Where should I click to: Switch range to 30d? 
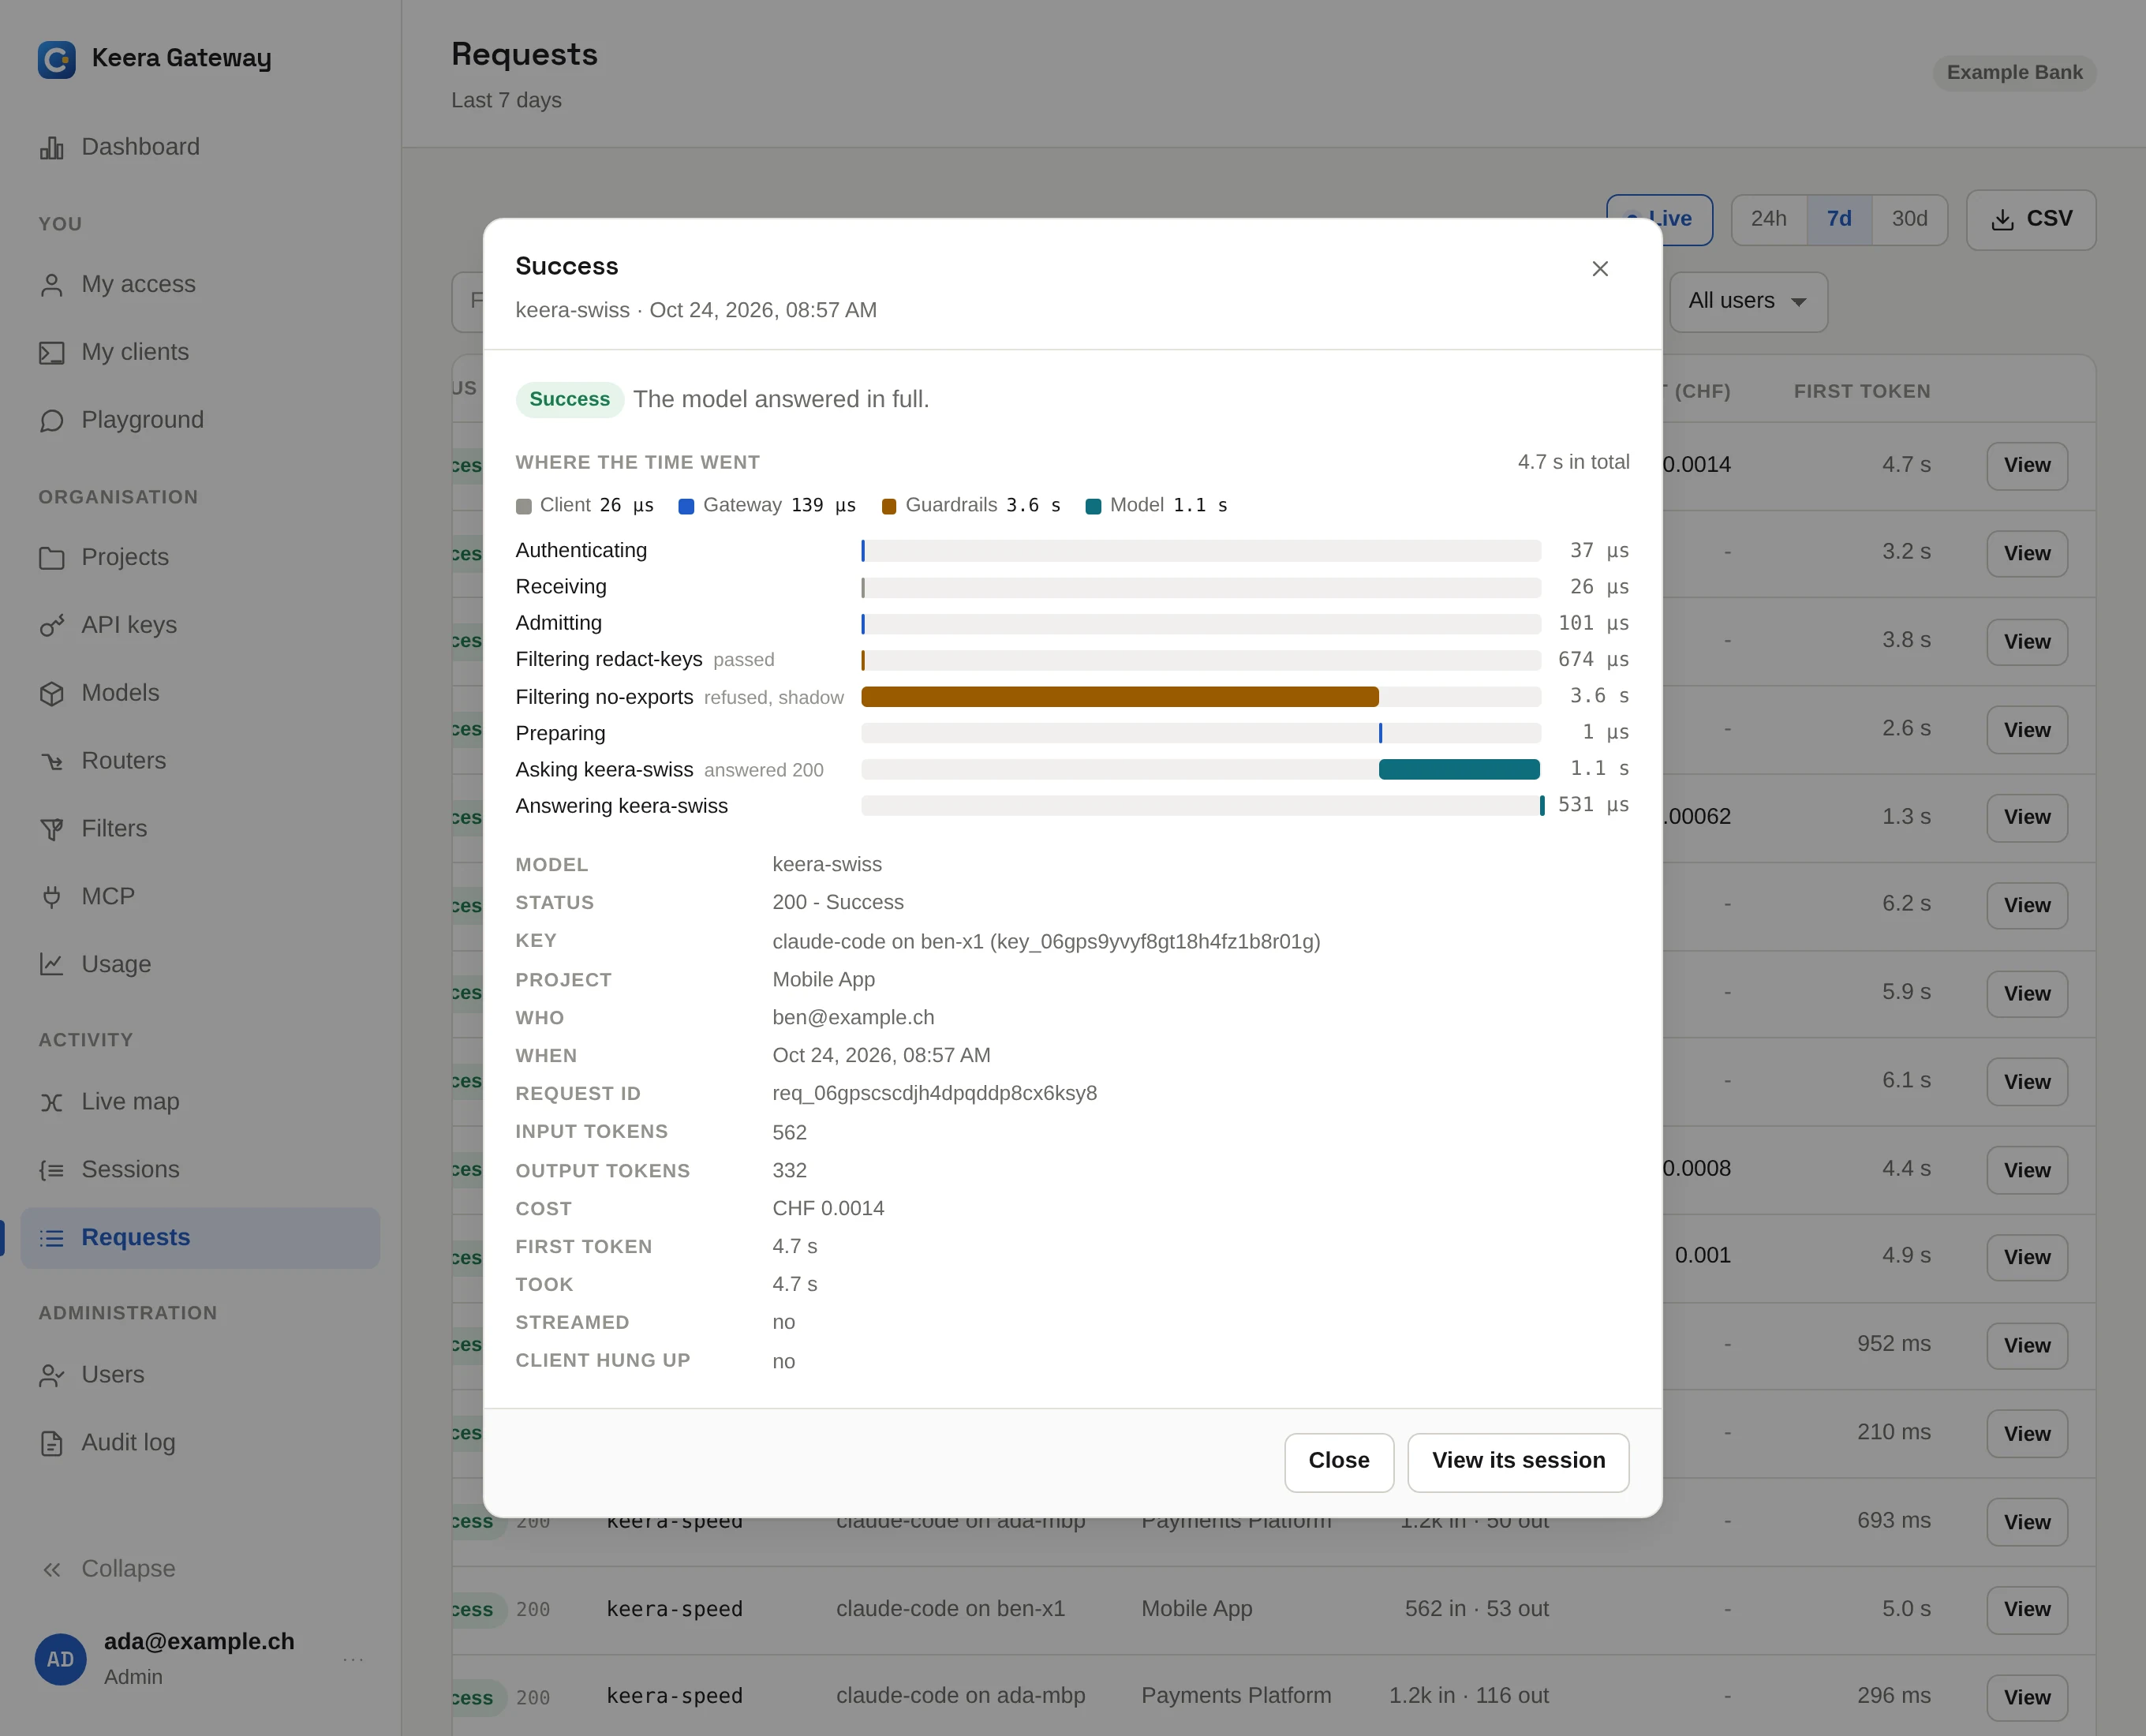1909,219
